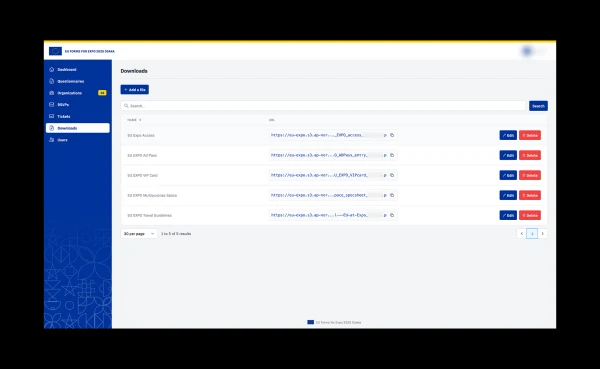The width and height of the screenshot is (600, 369).
Task: Delete the Multipurpose Space download
Action: 530,195
